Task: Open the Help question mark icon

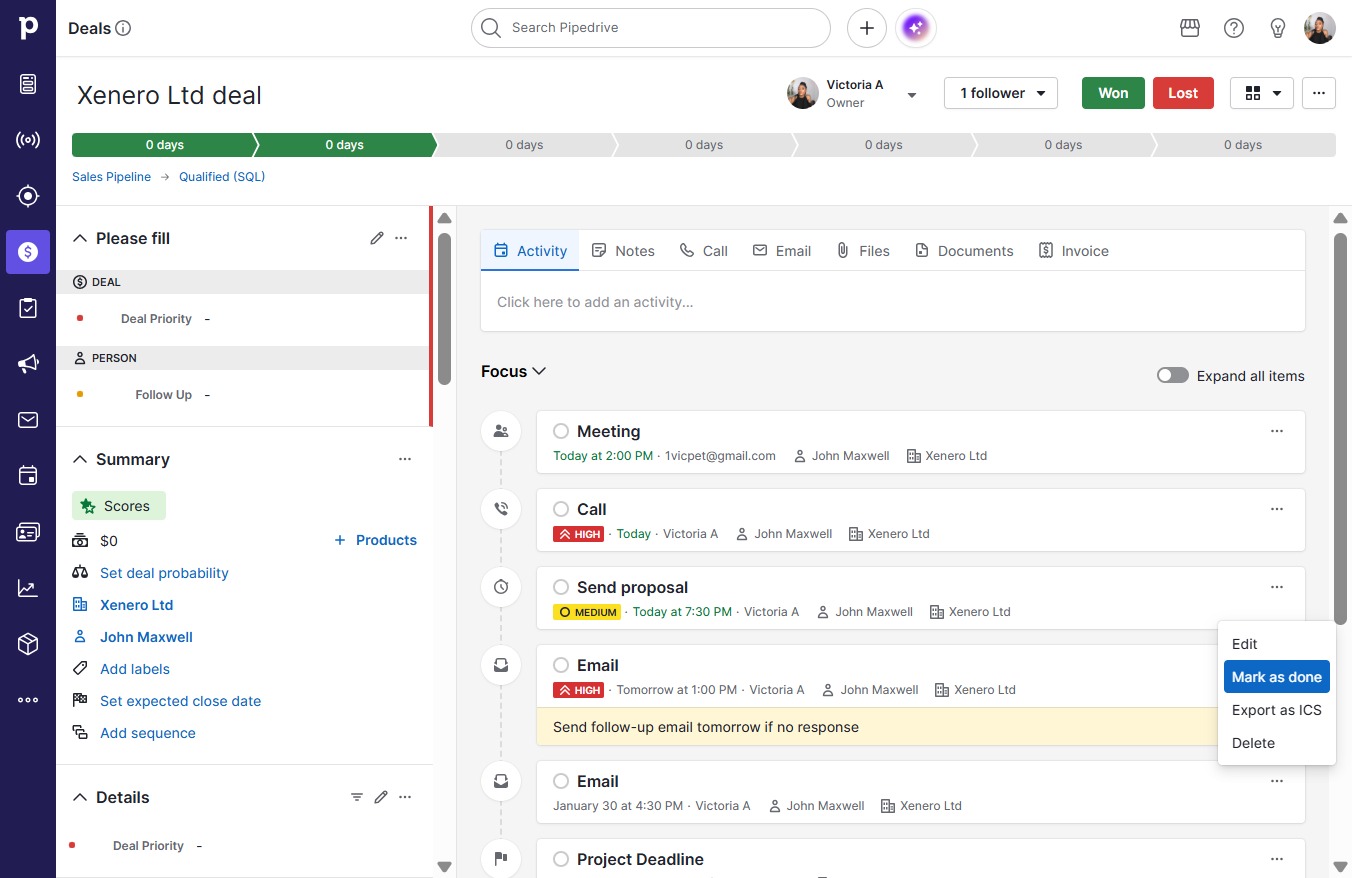Action: coord(1234,28)
